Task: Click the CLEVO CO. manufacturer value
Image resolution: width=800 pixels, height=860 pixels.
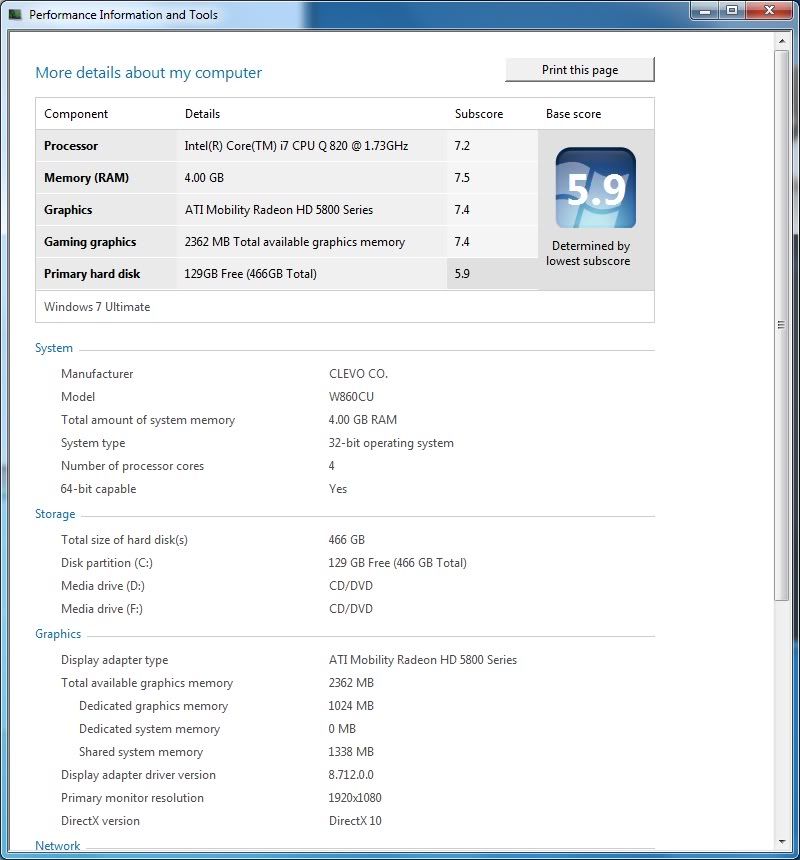Action: click(x=358, y=374)
